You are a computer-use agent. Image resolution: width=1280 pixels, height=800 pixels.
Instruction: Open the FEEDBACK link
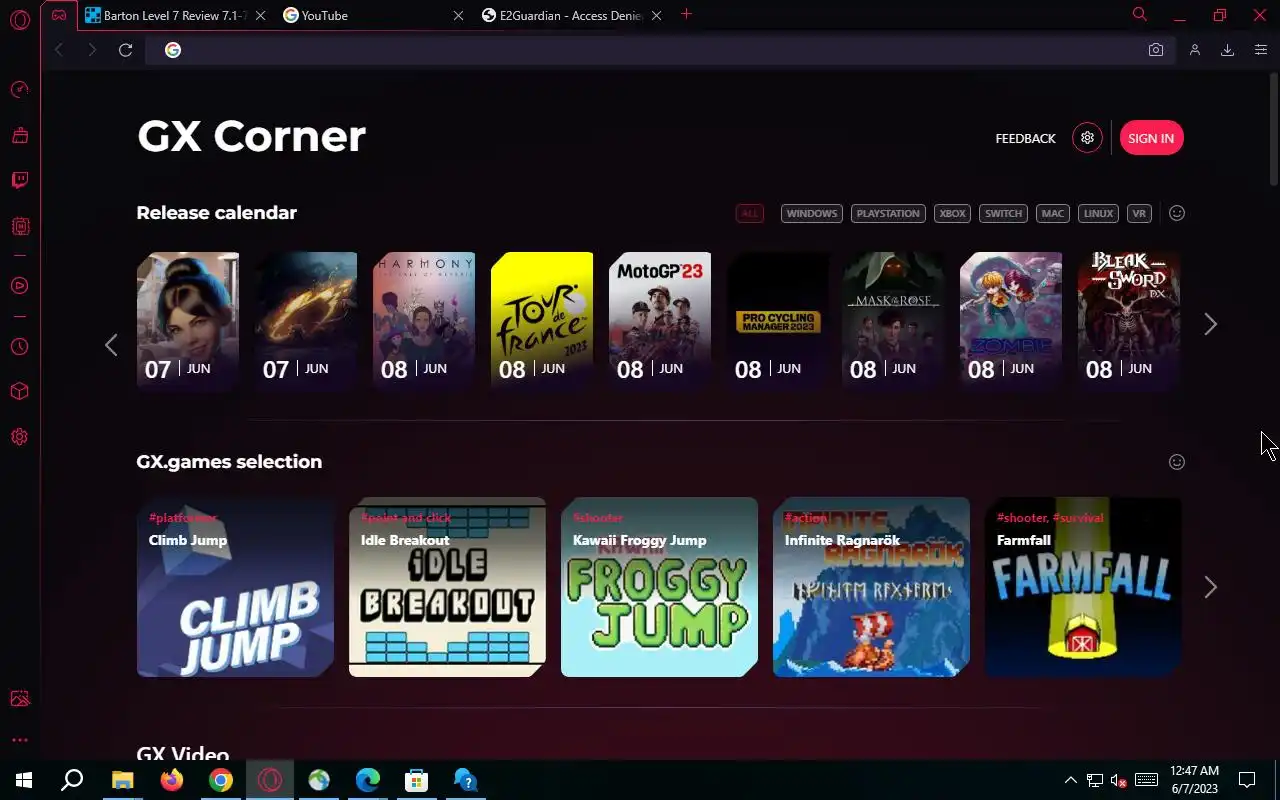[x=1025, y=138]
